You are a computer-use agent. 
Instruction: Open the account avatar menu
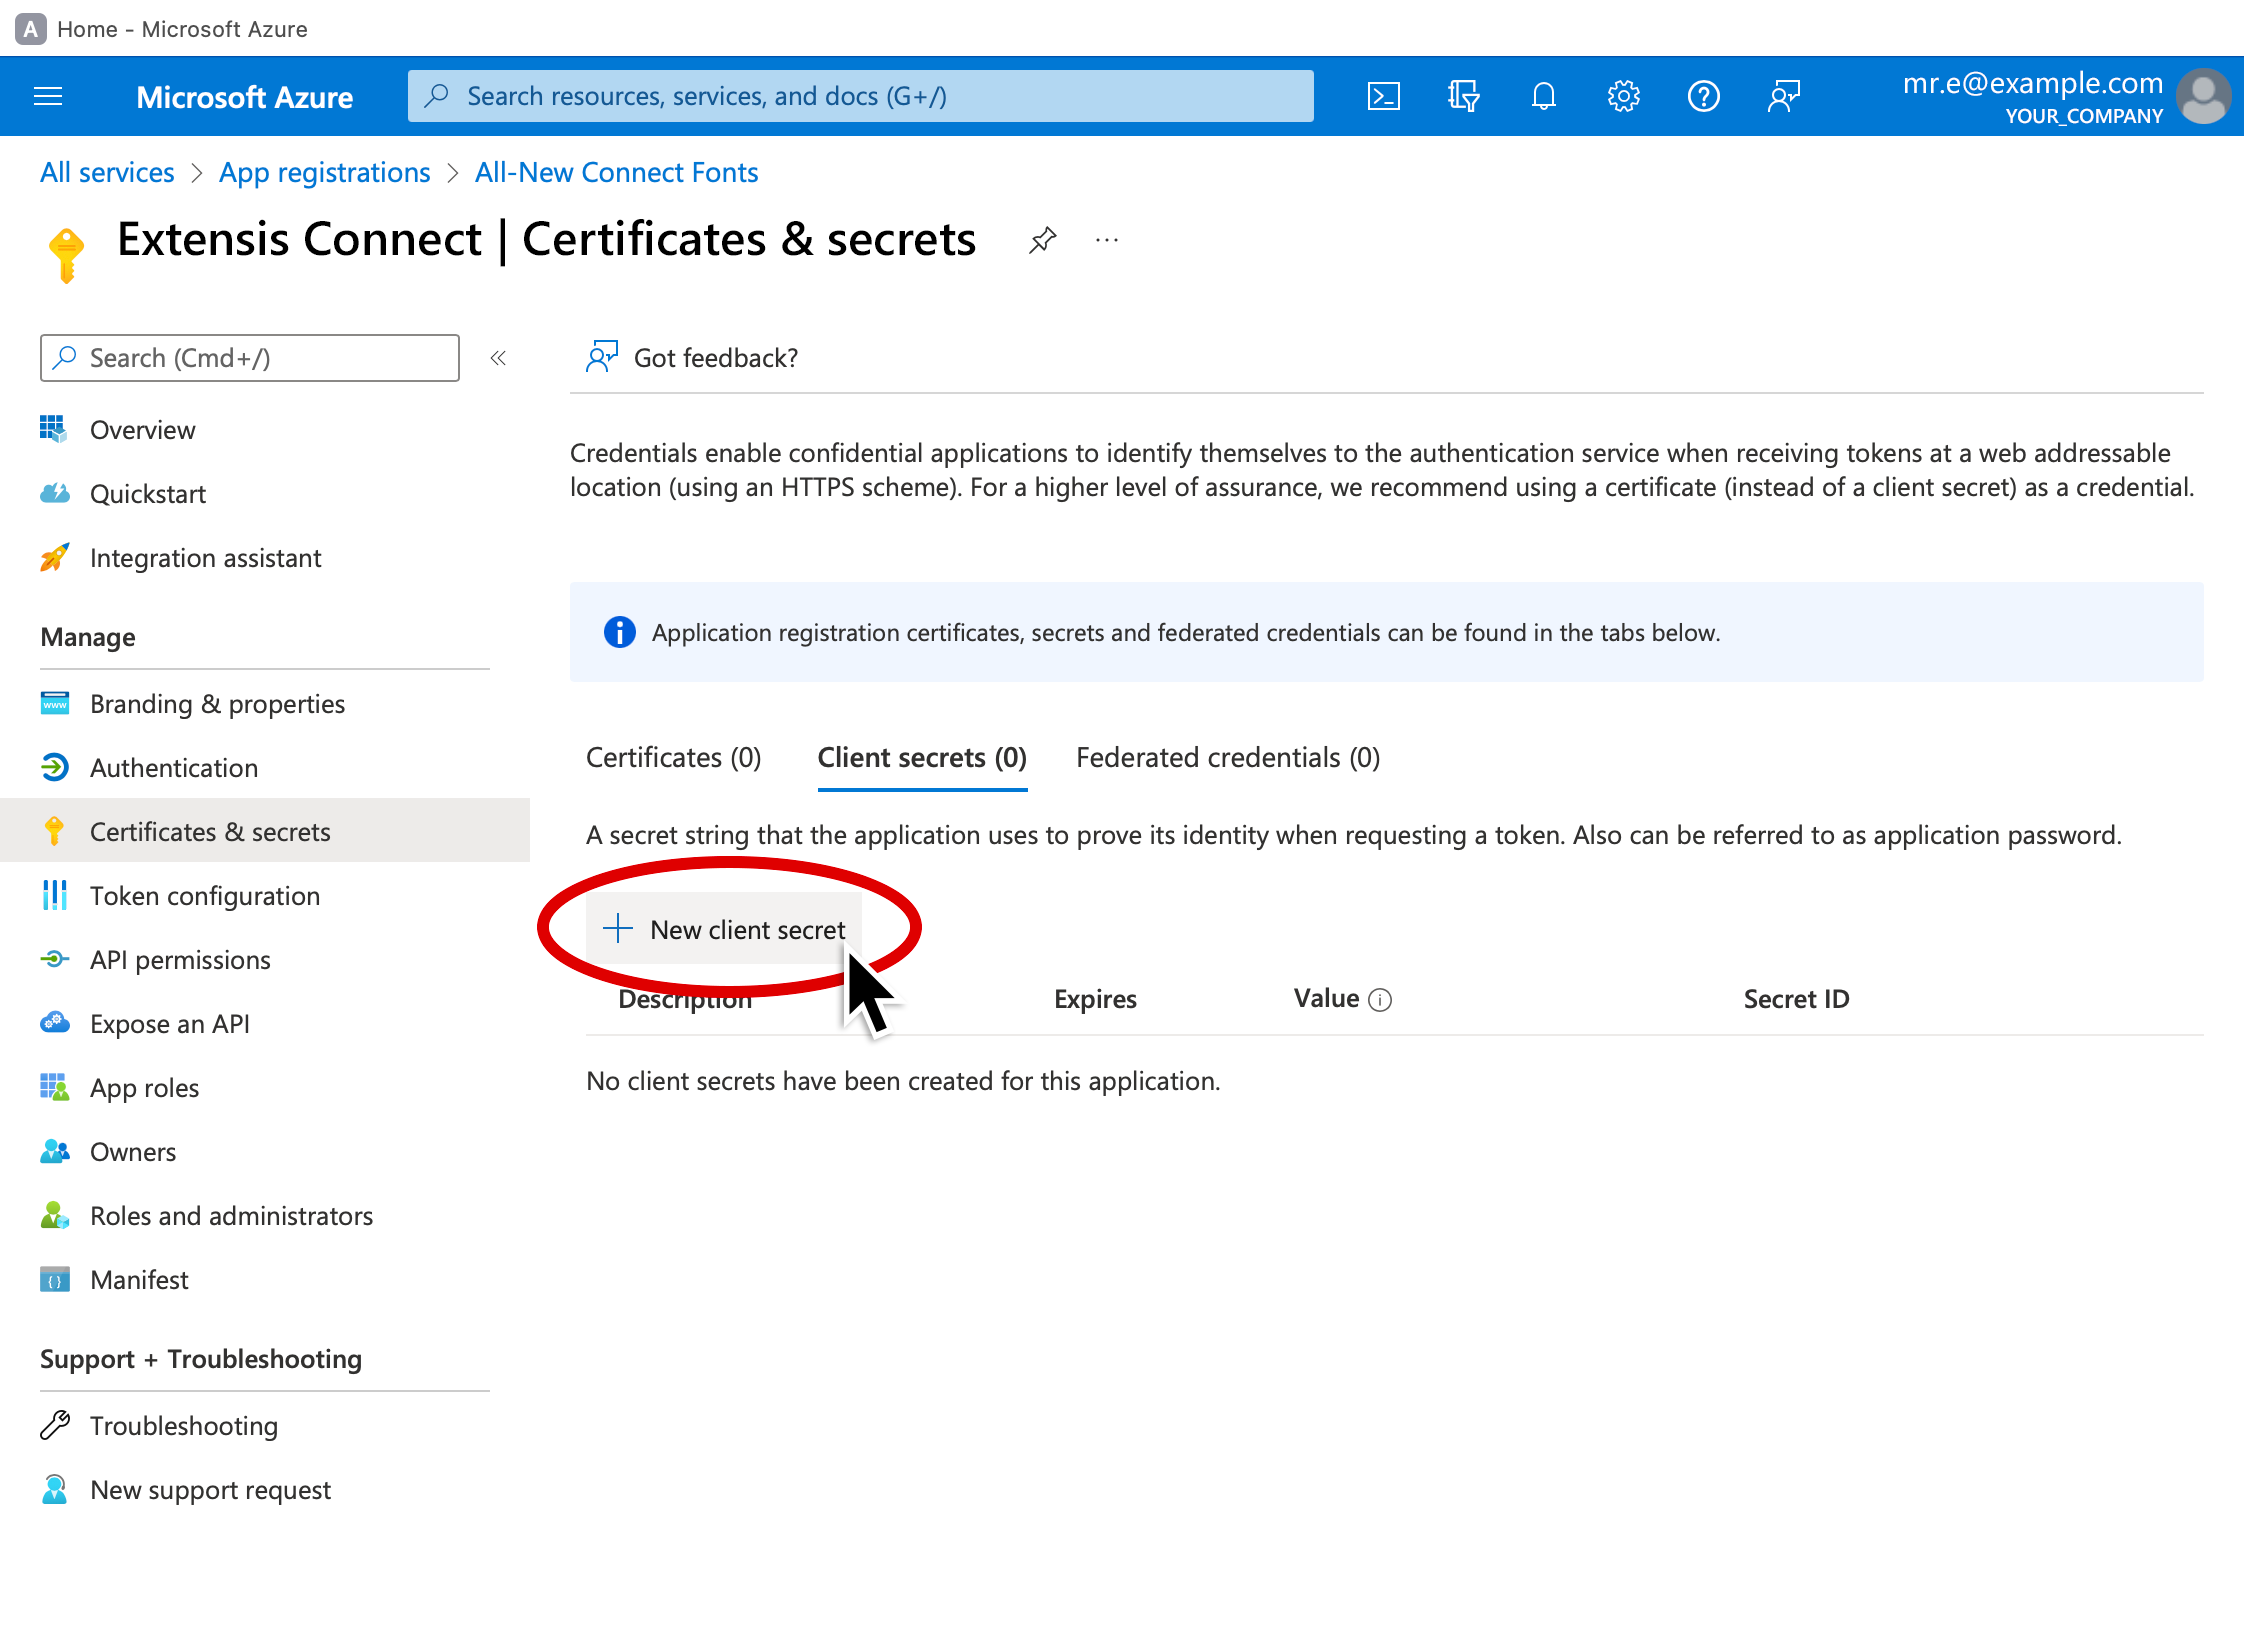point(2203,96)
